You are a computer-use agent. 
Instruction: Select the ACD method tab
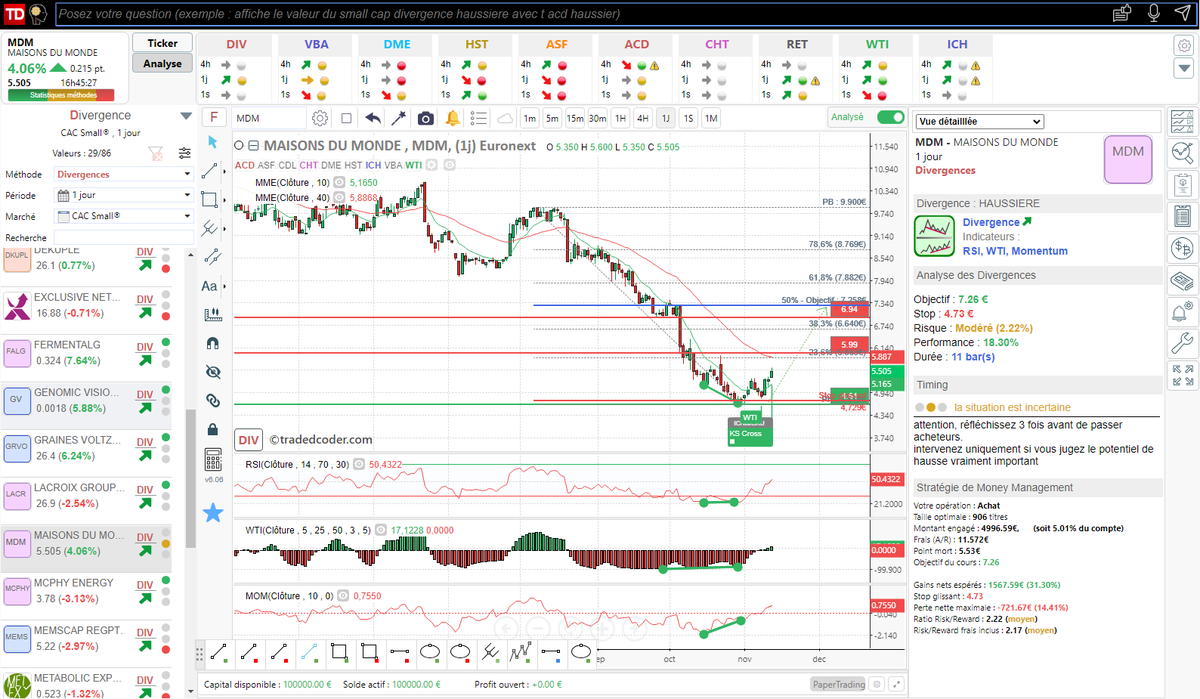pyautogui.click(x=637, y=44)
